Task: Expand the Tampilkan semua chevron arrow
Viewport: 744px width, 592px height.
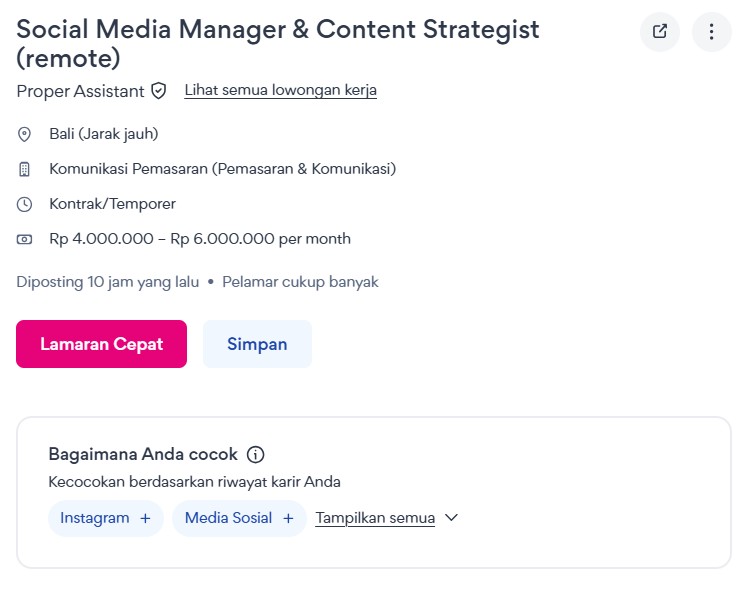Action: coord(451,518)
